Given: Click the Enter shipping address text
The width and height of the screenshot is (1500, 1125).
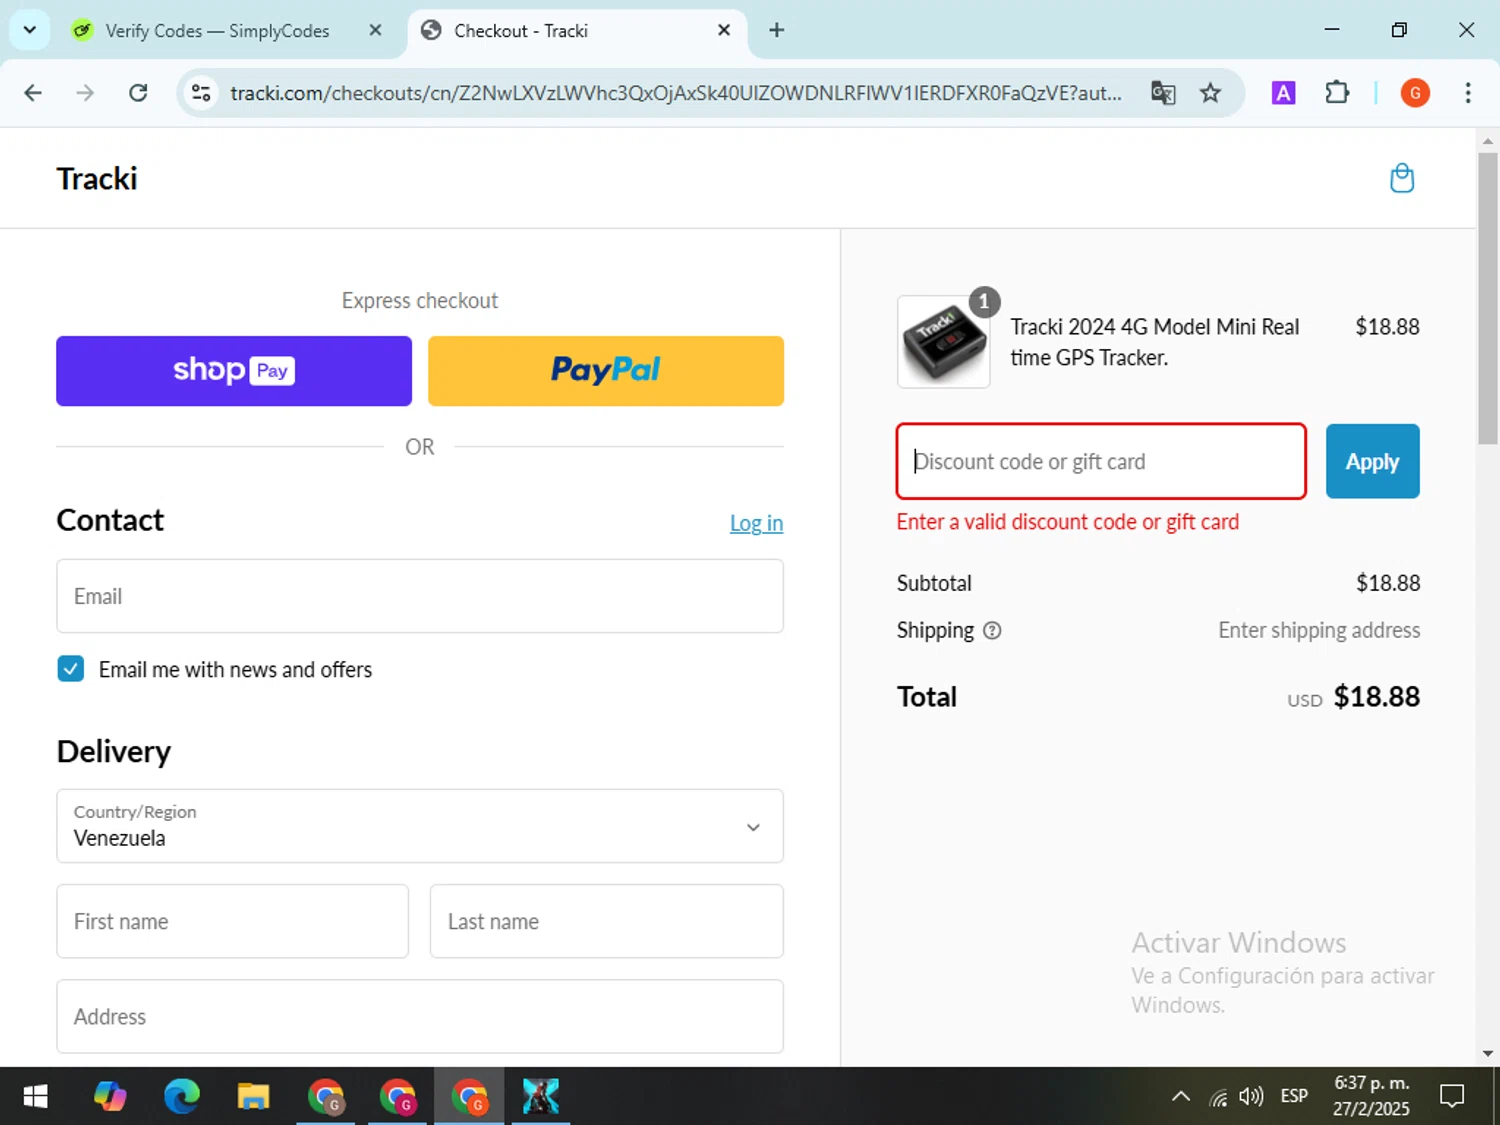Looking at the screenshot, I should coord(1319,630).
